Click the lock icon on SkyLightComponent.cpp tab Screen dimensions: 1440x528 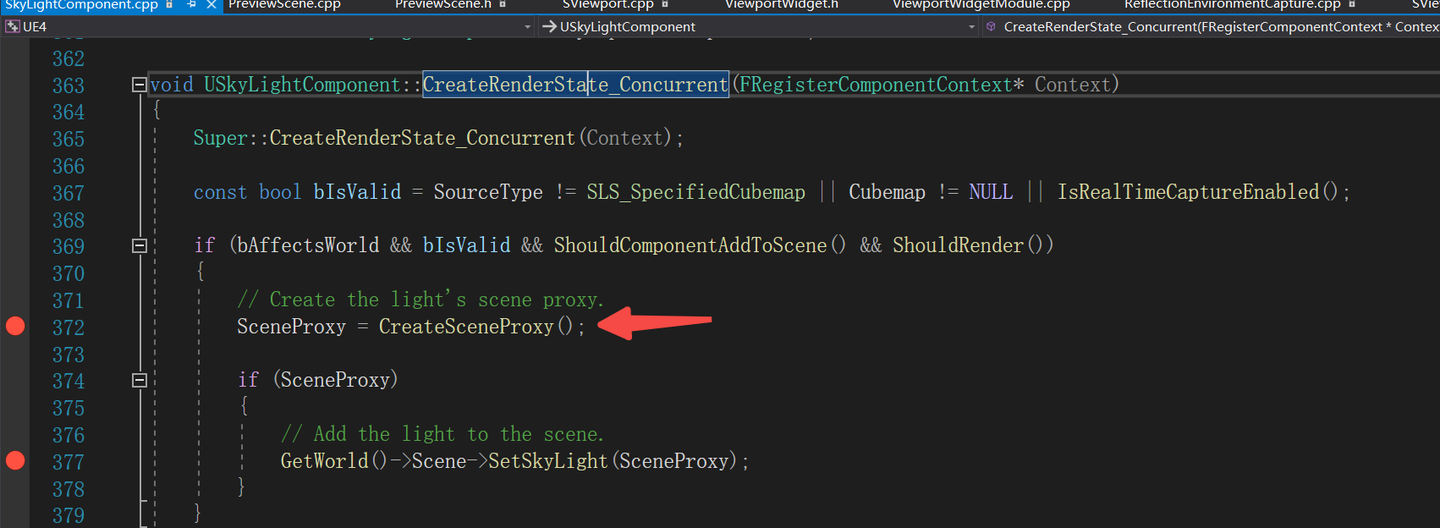[x=169, y=5]
